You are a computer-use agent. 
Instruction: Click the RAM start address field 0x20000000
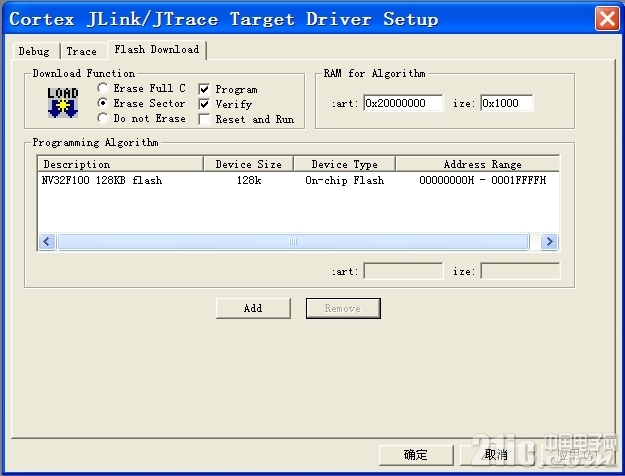tap(403, 103)
